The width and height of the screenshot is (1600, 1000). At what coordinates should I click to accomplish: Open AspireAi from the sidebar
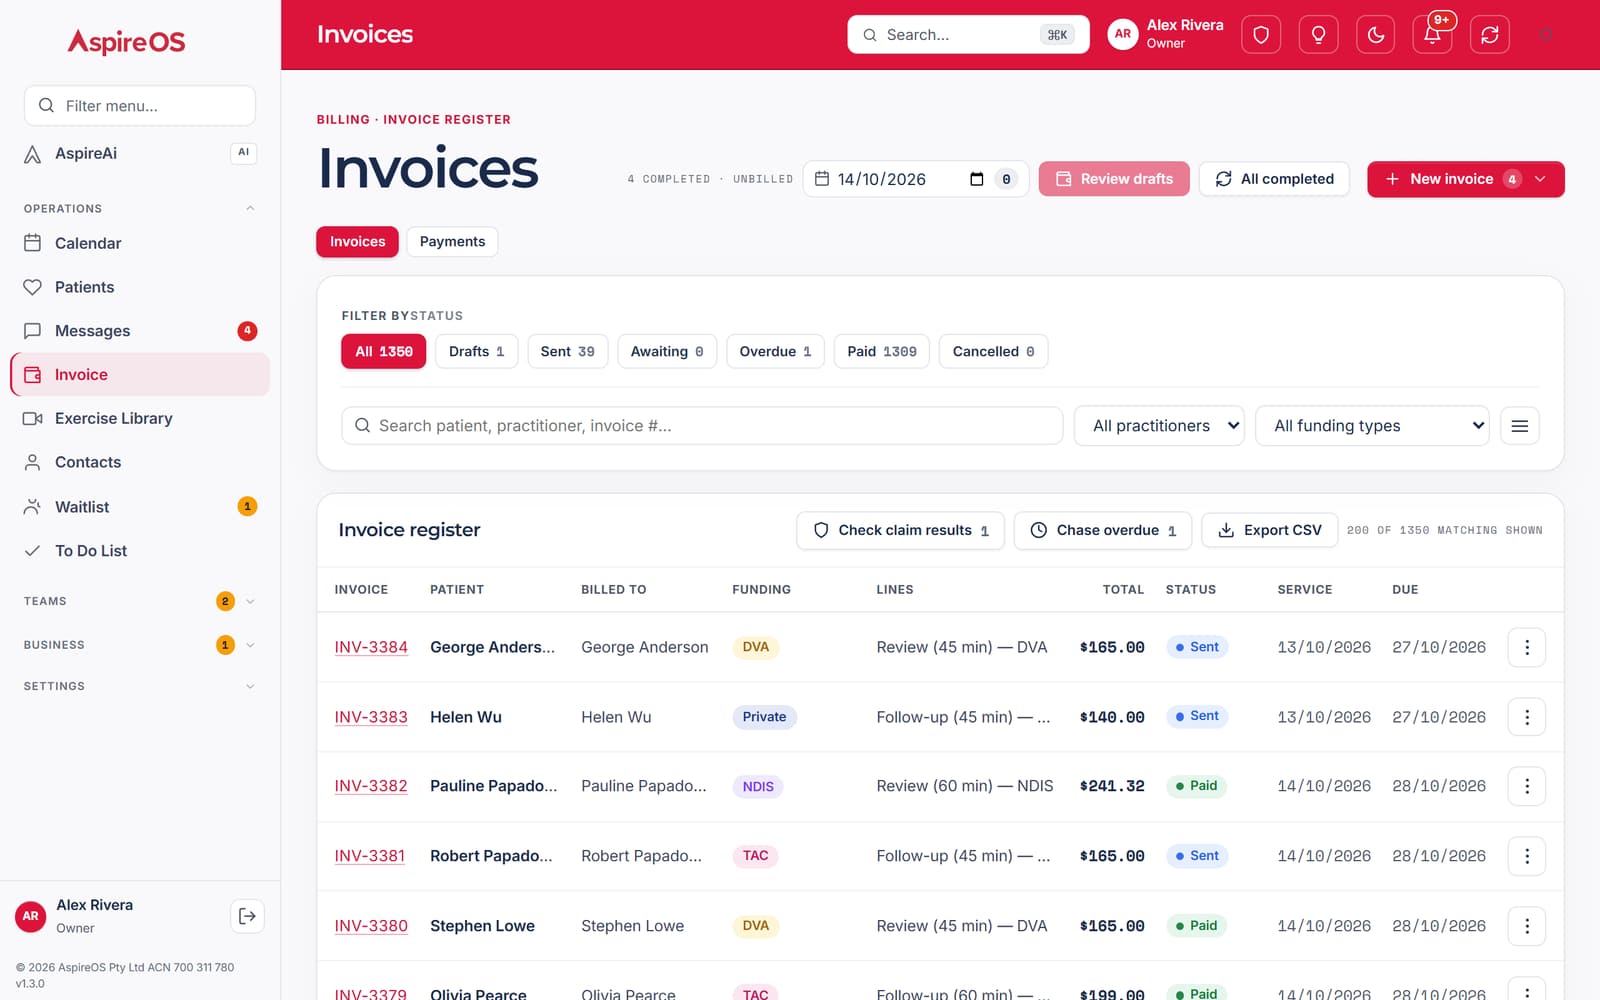tap(140, 153)
